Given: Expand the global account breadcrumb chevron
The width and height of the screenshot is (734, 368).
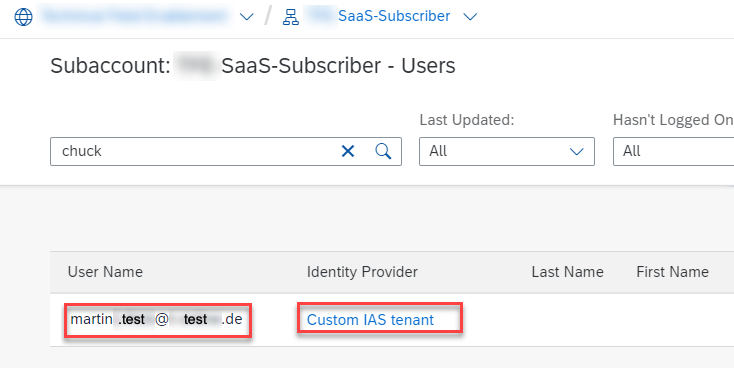Looking at the screenshot, I should coord(246,17).
